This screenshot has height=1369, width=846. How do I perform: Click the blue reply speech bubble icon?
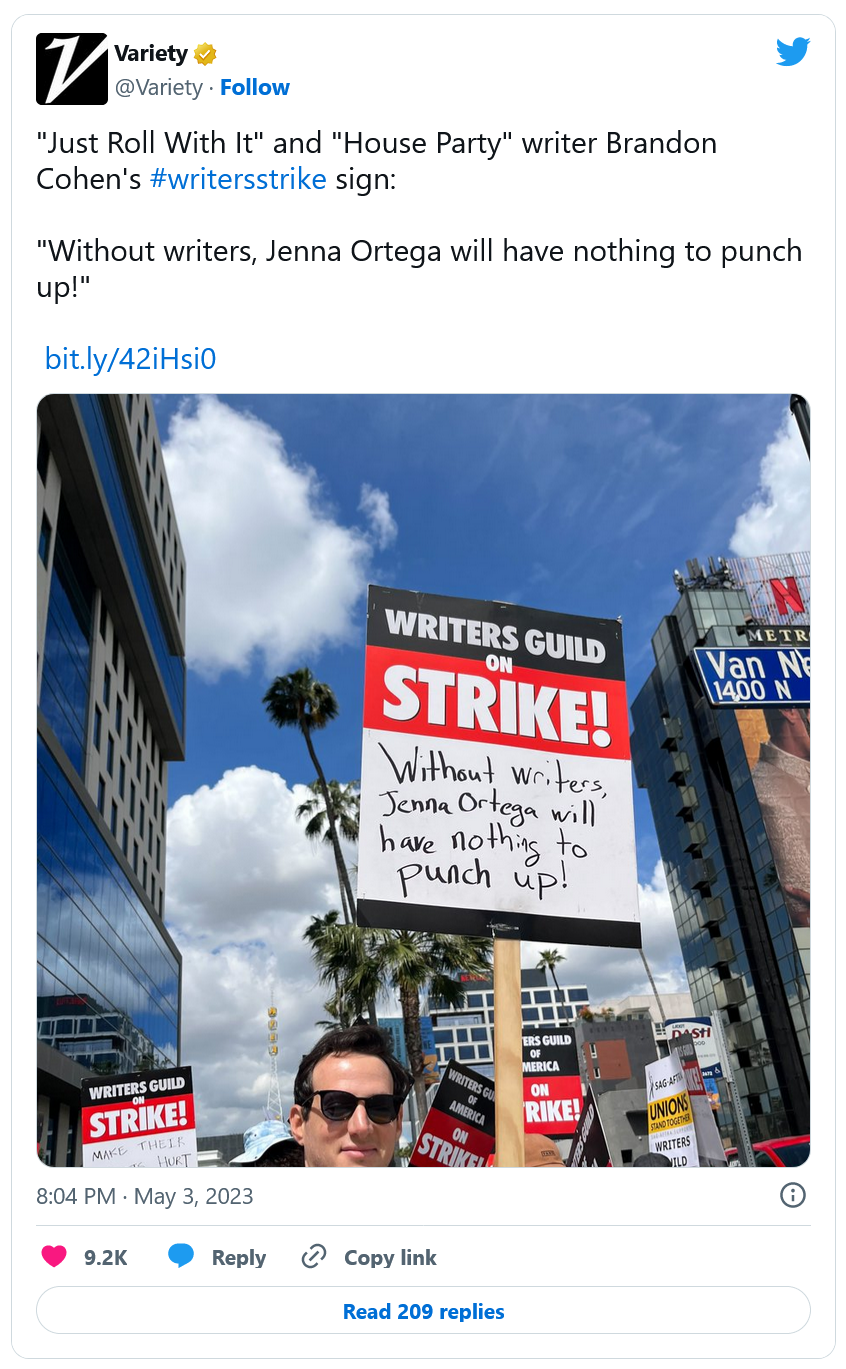click(181, 1257)
